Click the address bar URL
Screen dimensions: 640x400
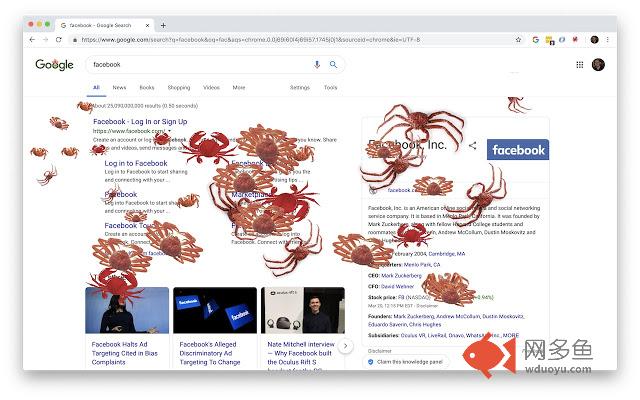tap(251, 40)
